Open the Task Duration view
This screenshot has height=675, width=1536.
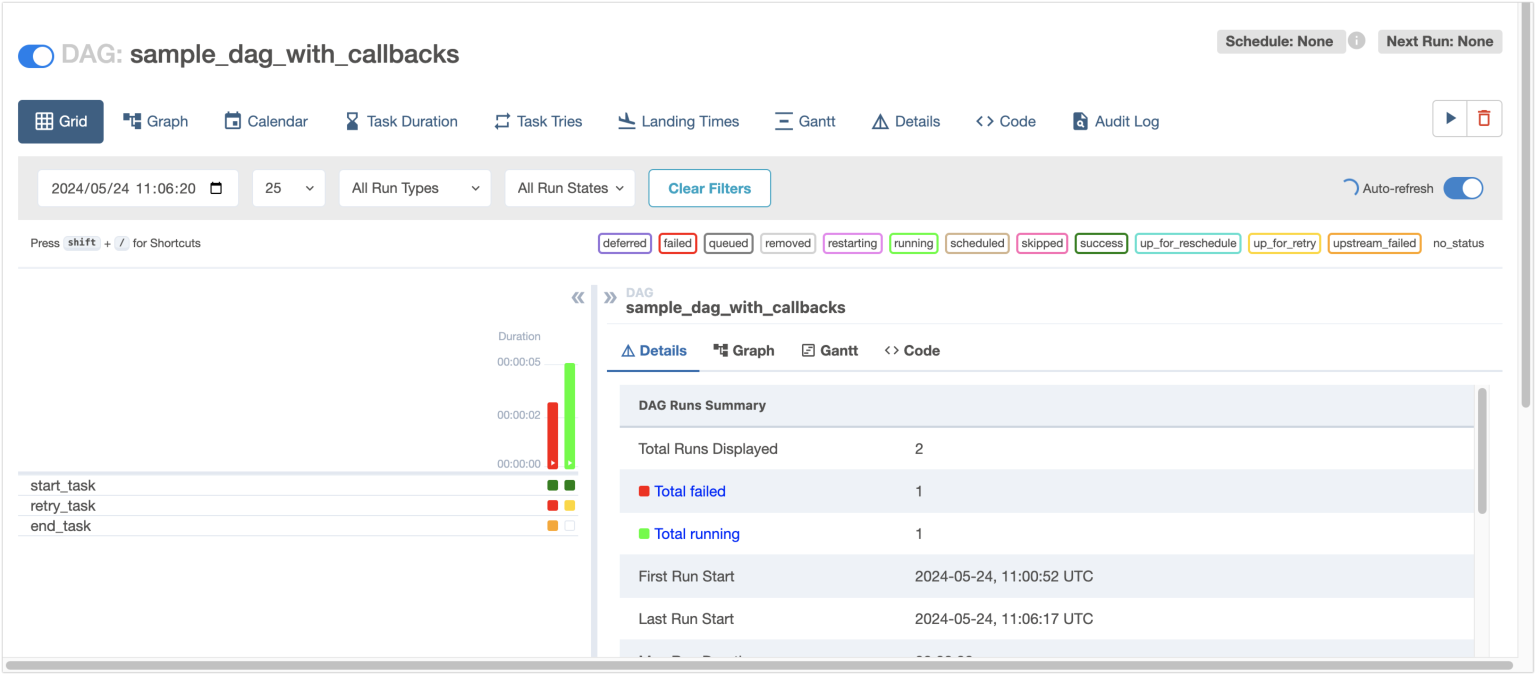(x=400, y=121)
